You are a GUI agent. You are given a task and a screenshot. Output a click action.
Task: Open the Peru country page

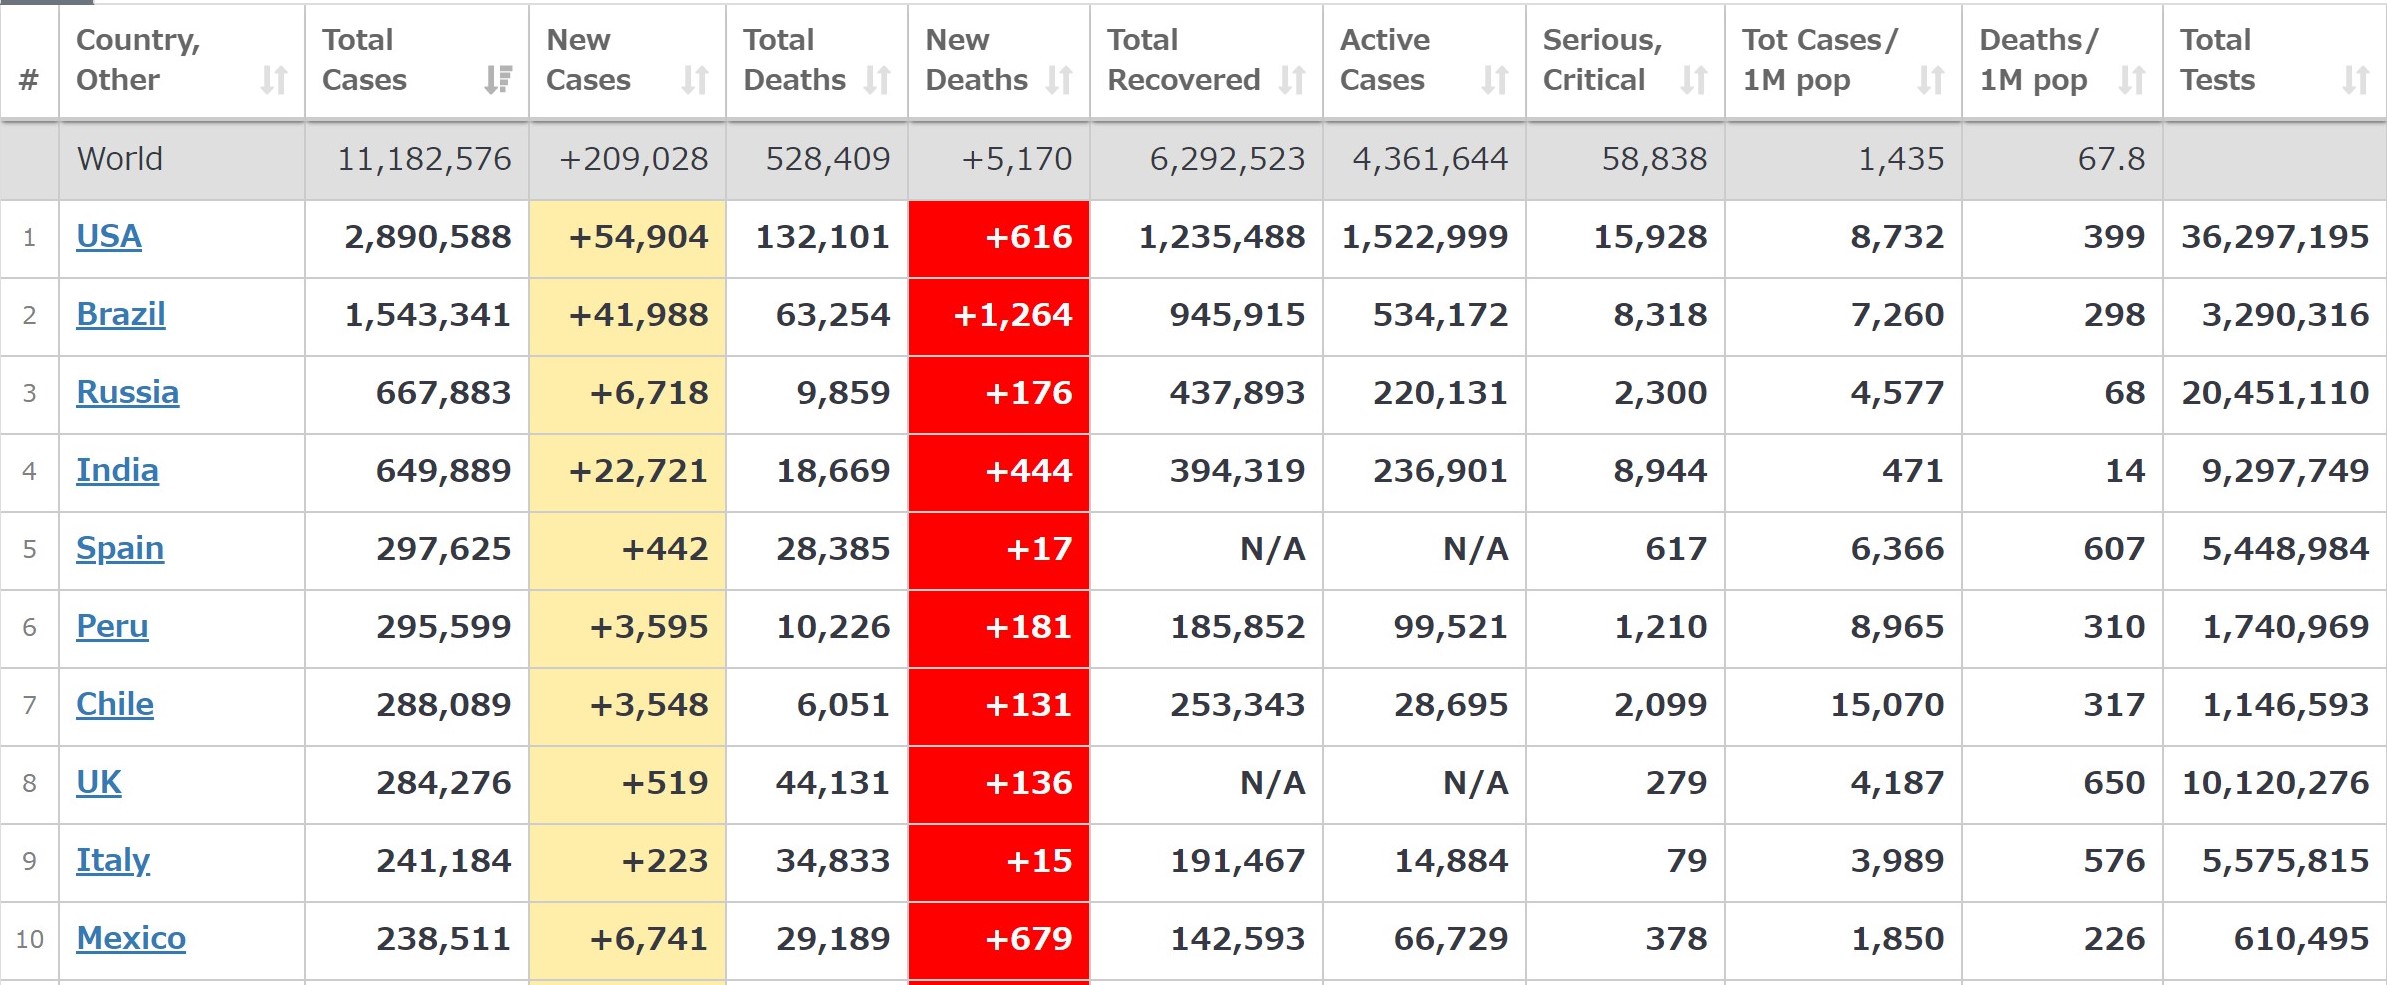tap(112, 627)
